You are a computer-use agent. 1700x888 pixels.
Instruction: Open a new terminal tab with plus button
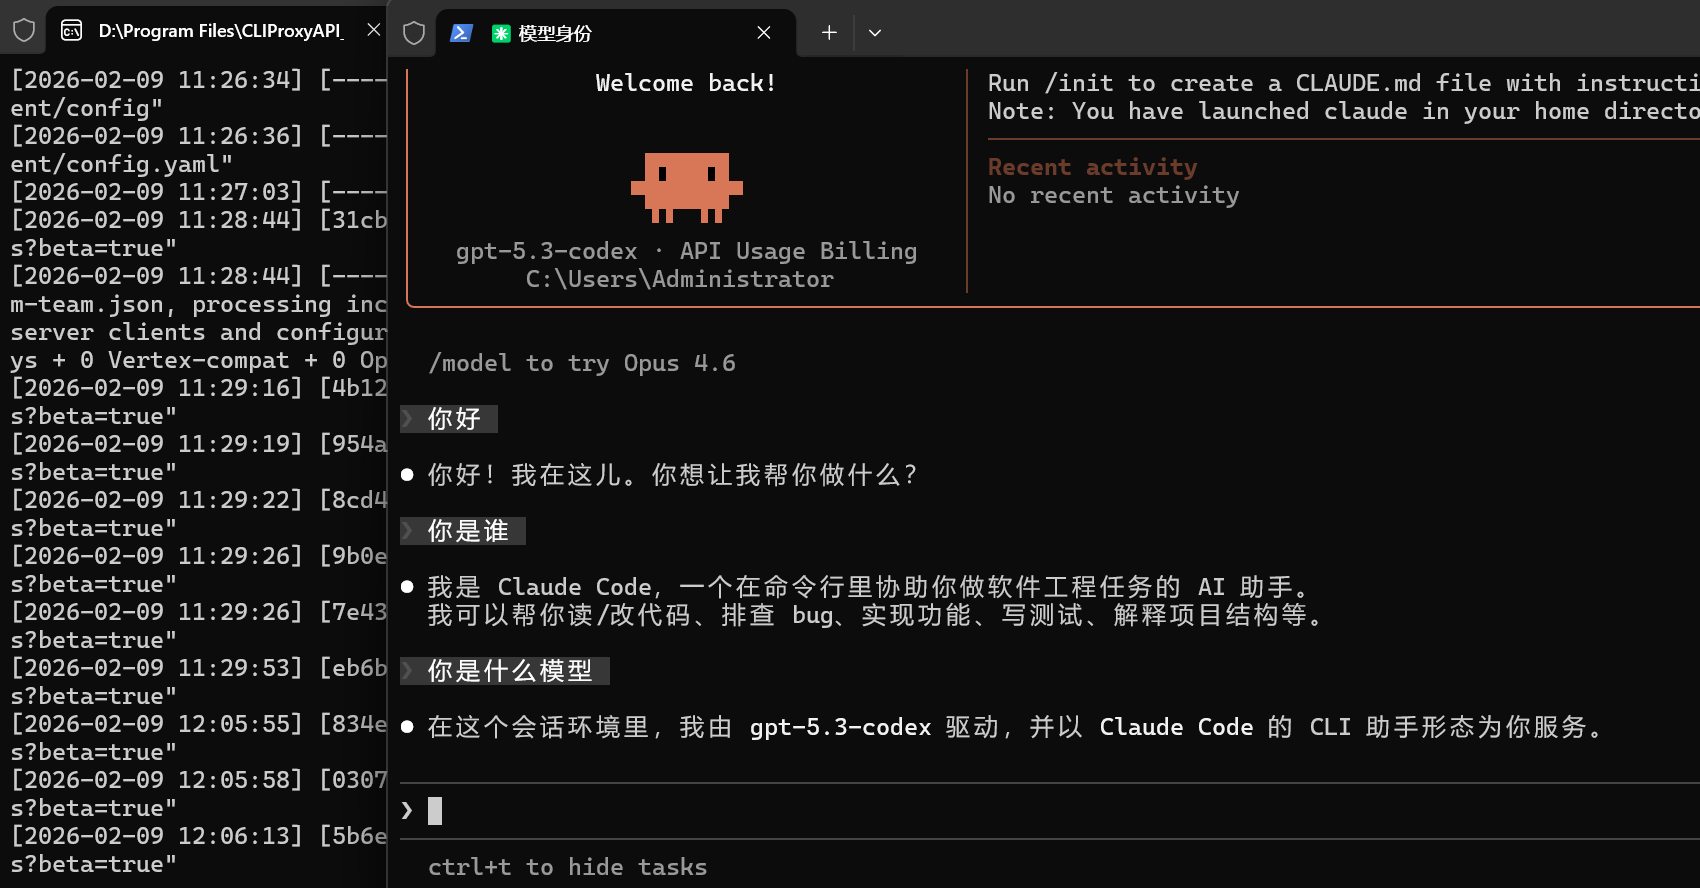[829, 33]
